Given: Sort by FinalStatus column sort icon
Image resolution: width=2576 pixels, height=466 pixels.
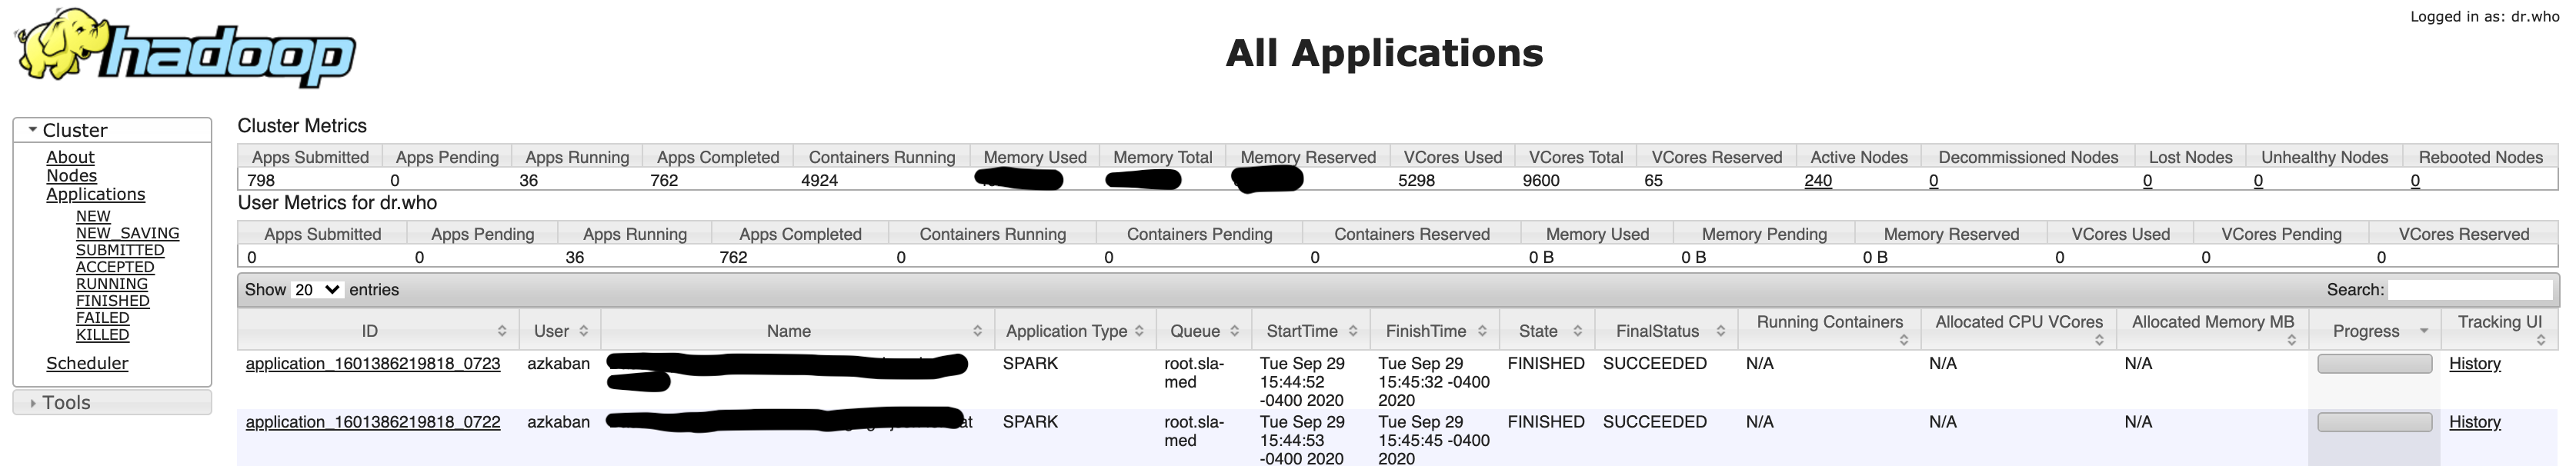Looking at the screenshot, I should tap(1721, 331).
